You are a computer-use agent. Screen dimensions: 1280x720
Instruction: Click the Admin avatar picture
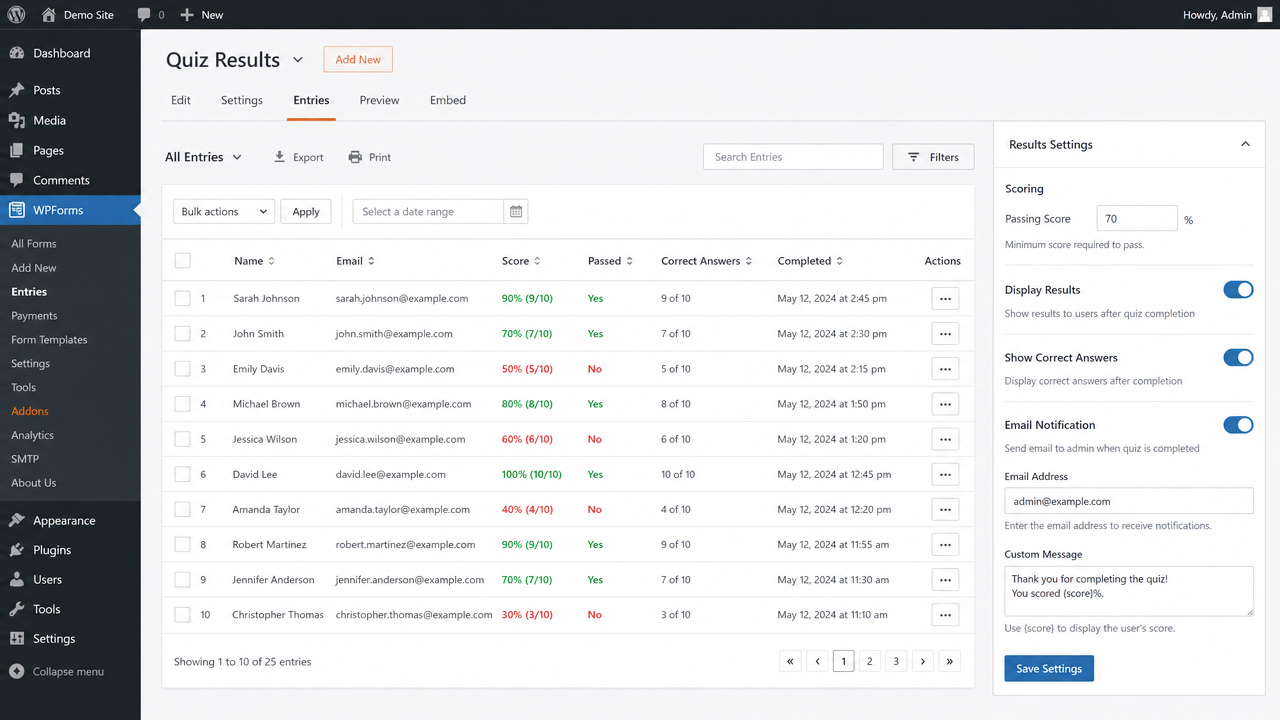[1264, 15]
